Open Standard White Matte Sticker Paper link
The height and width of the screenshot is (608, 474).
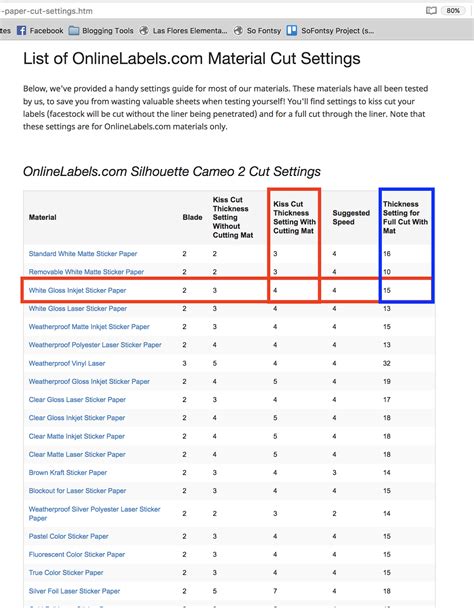pos(83,254)
